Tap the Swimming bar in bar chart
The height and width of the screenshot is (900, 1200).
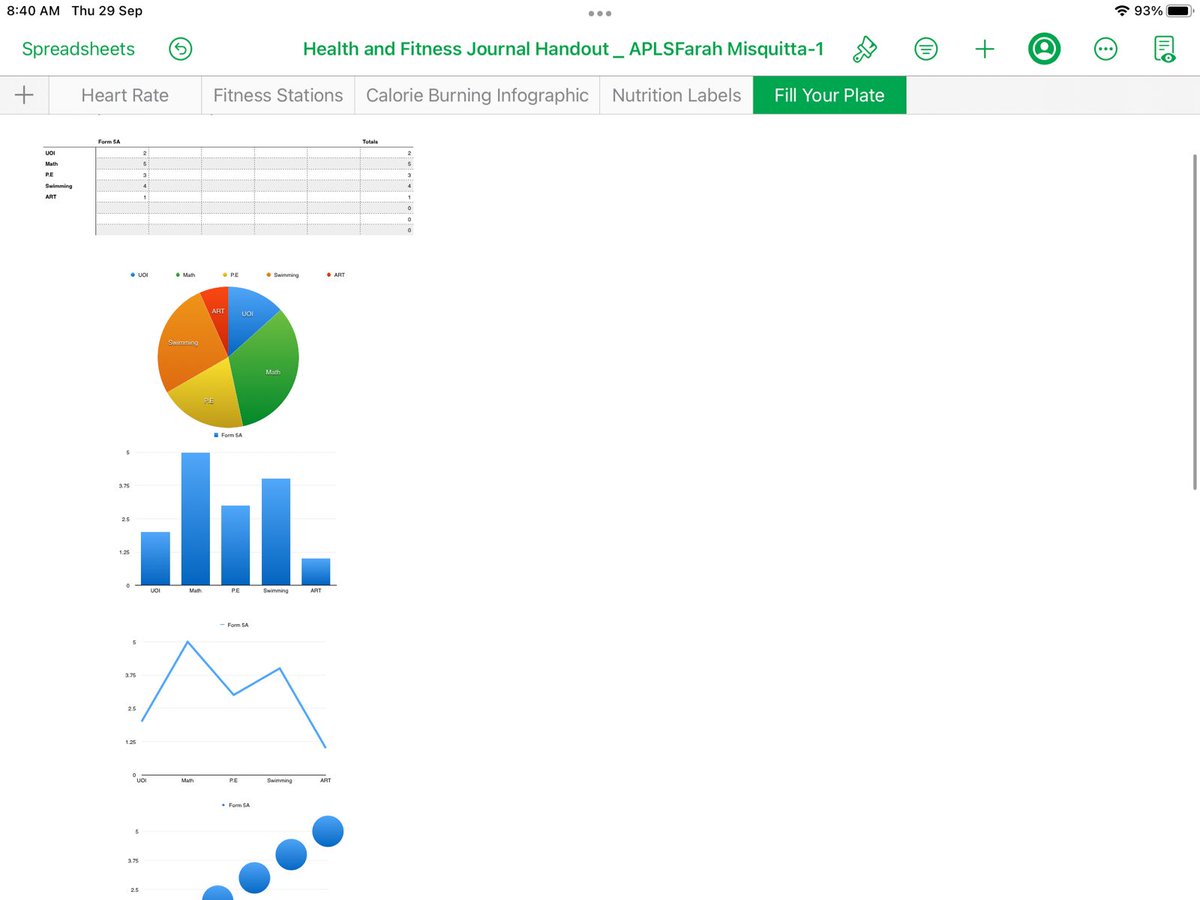[276, 532]
